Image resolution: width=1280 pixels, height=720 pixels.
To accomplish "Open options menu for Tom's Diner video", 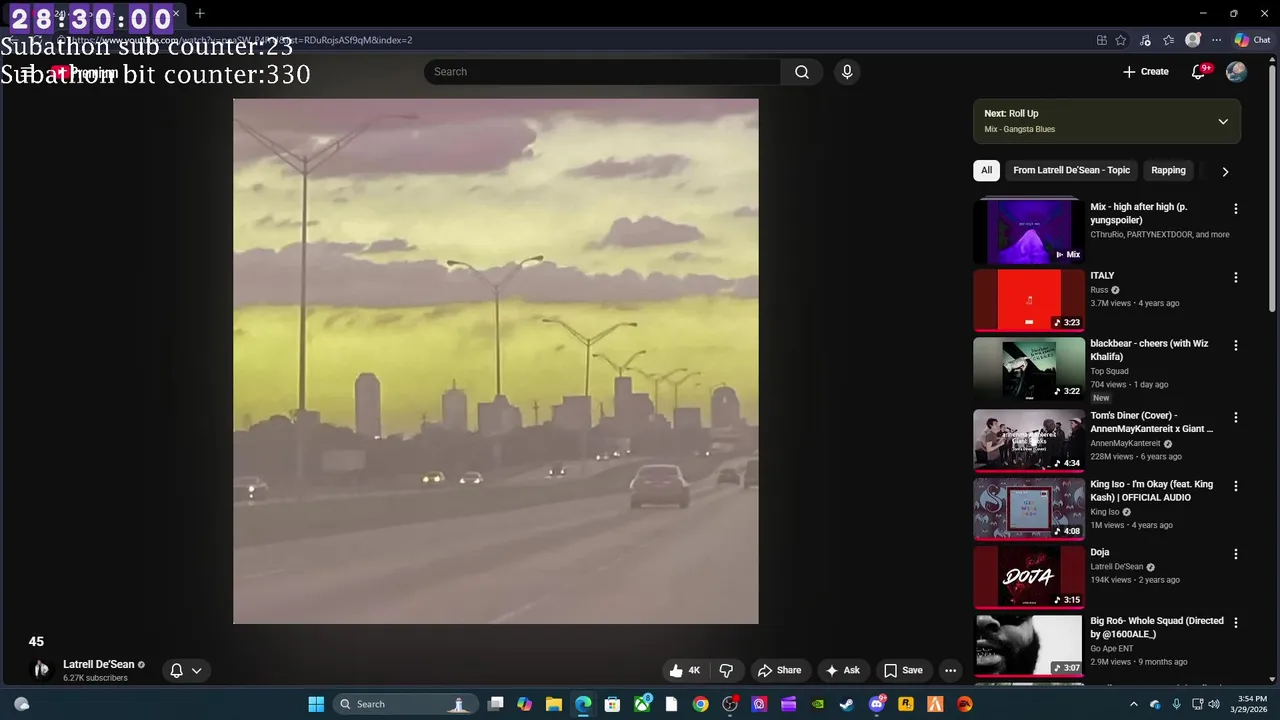I will (1235, 417).
